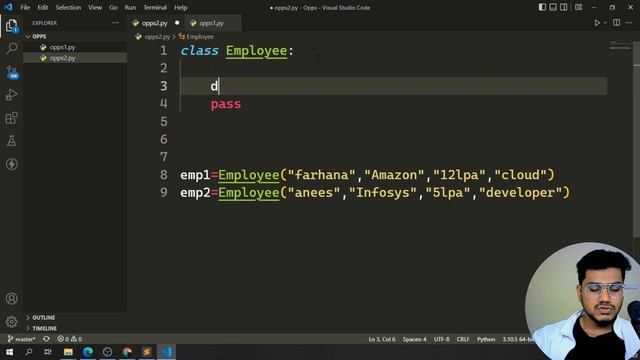Image resolution: width=640 pixels, height=360 pixels.
Task: Click the Run Python File play button
Action: click(597, 23)
